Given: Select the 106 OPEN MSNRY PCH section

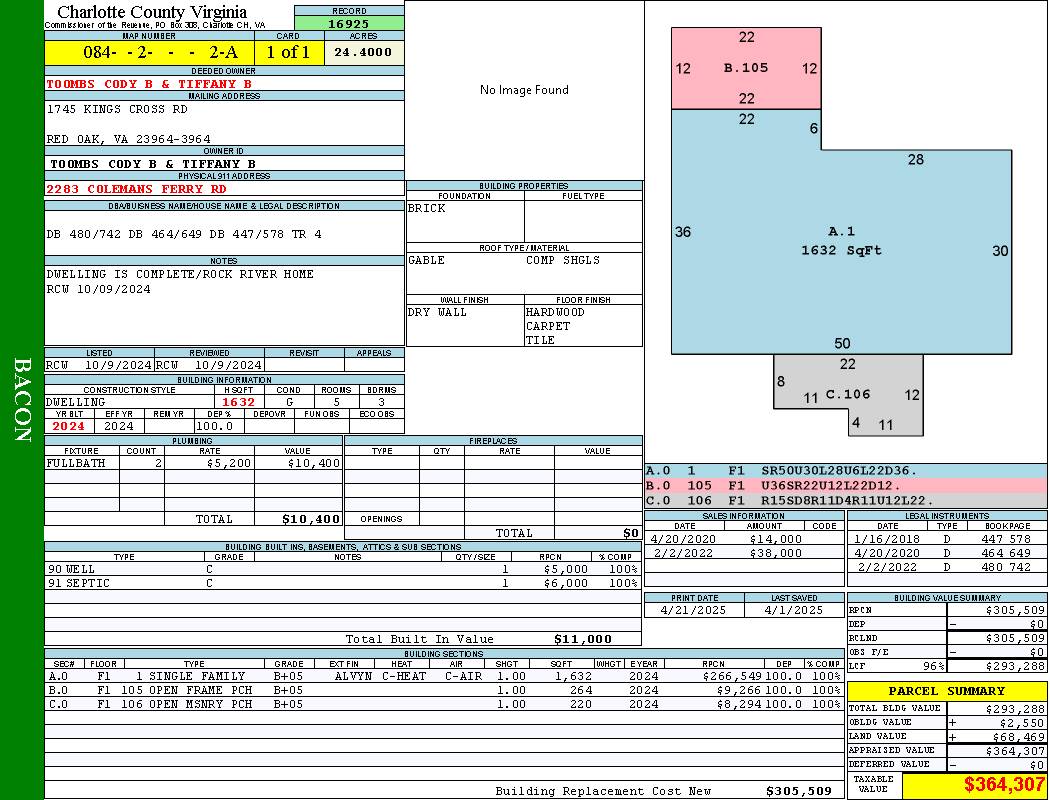Looking at the screenshot, I should (187, 704).
